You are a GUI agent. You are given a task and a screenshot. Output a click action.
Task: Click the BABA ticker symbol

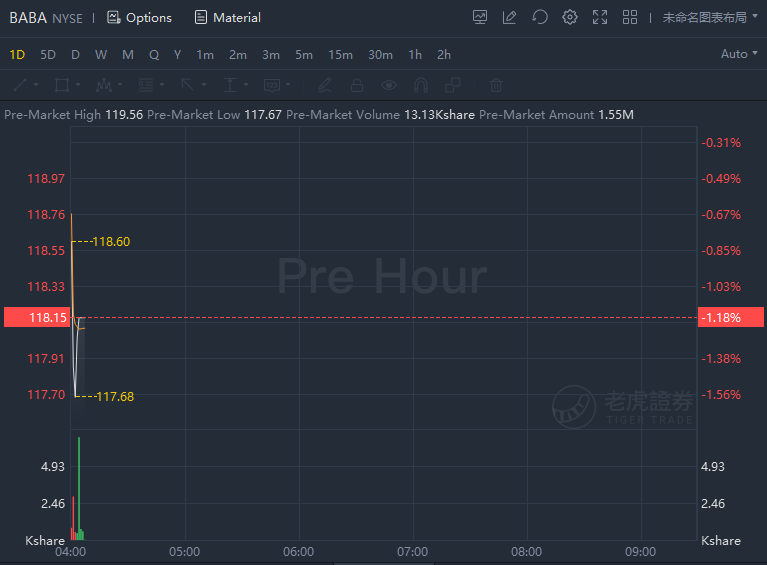point(28,18)
